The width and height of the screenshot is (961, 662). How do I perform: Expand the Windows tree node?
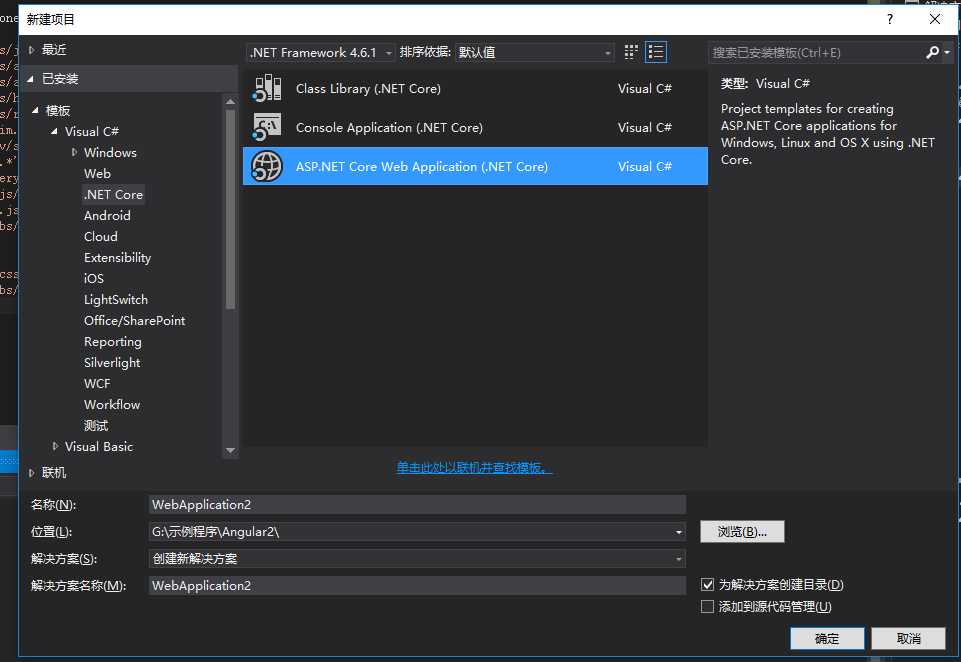(74, 152)
